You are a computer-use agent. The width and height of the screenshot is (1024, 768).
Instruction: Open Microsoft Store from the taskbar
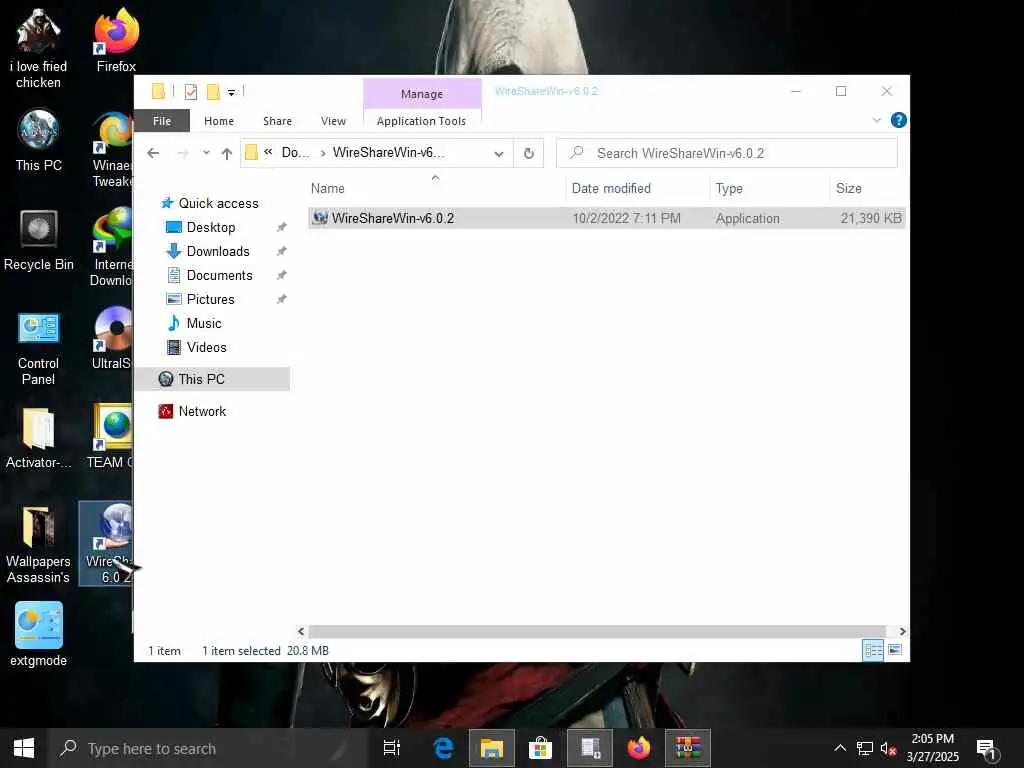(540, 748)
